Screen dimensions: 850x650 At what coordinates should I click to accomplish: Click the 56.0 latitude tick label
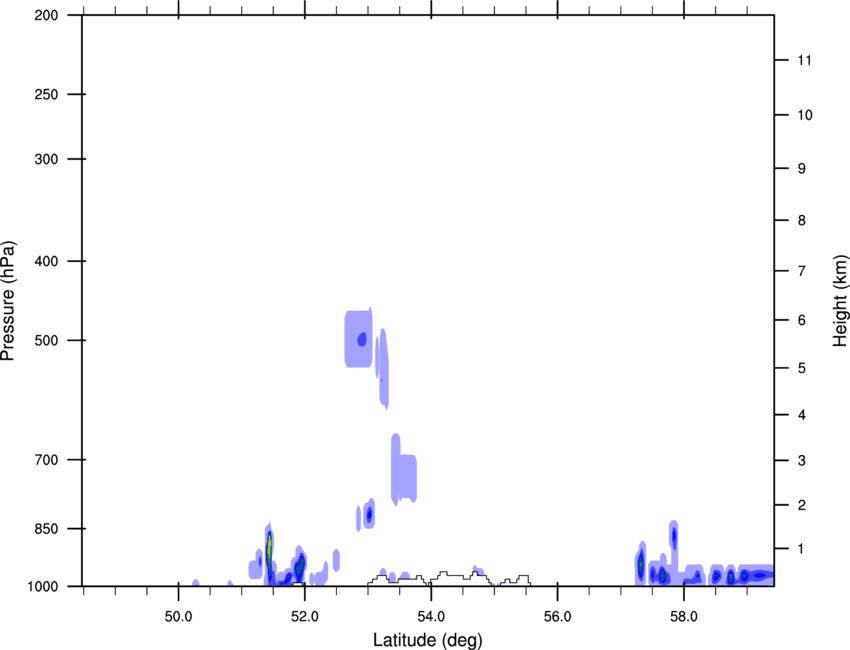[x=557, y=617]
